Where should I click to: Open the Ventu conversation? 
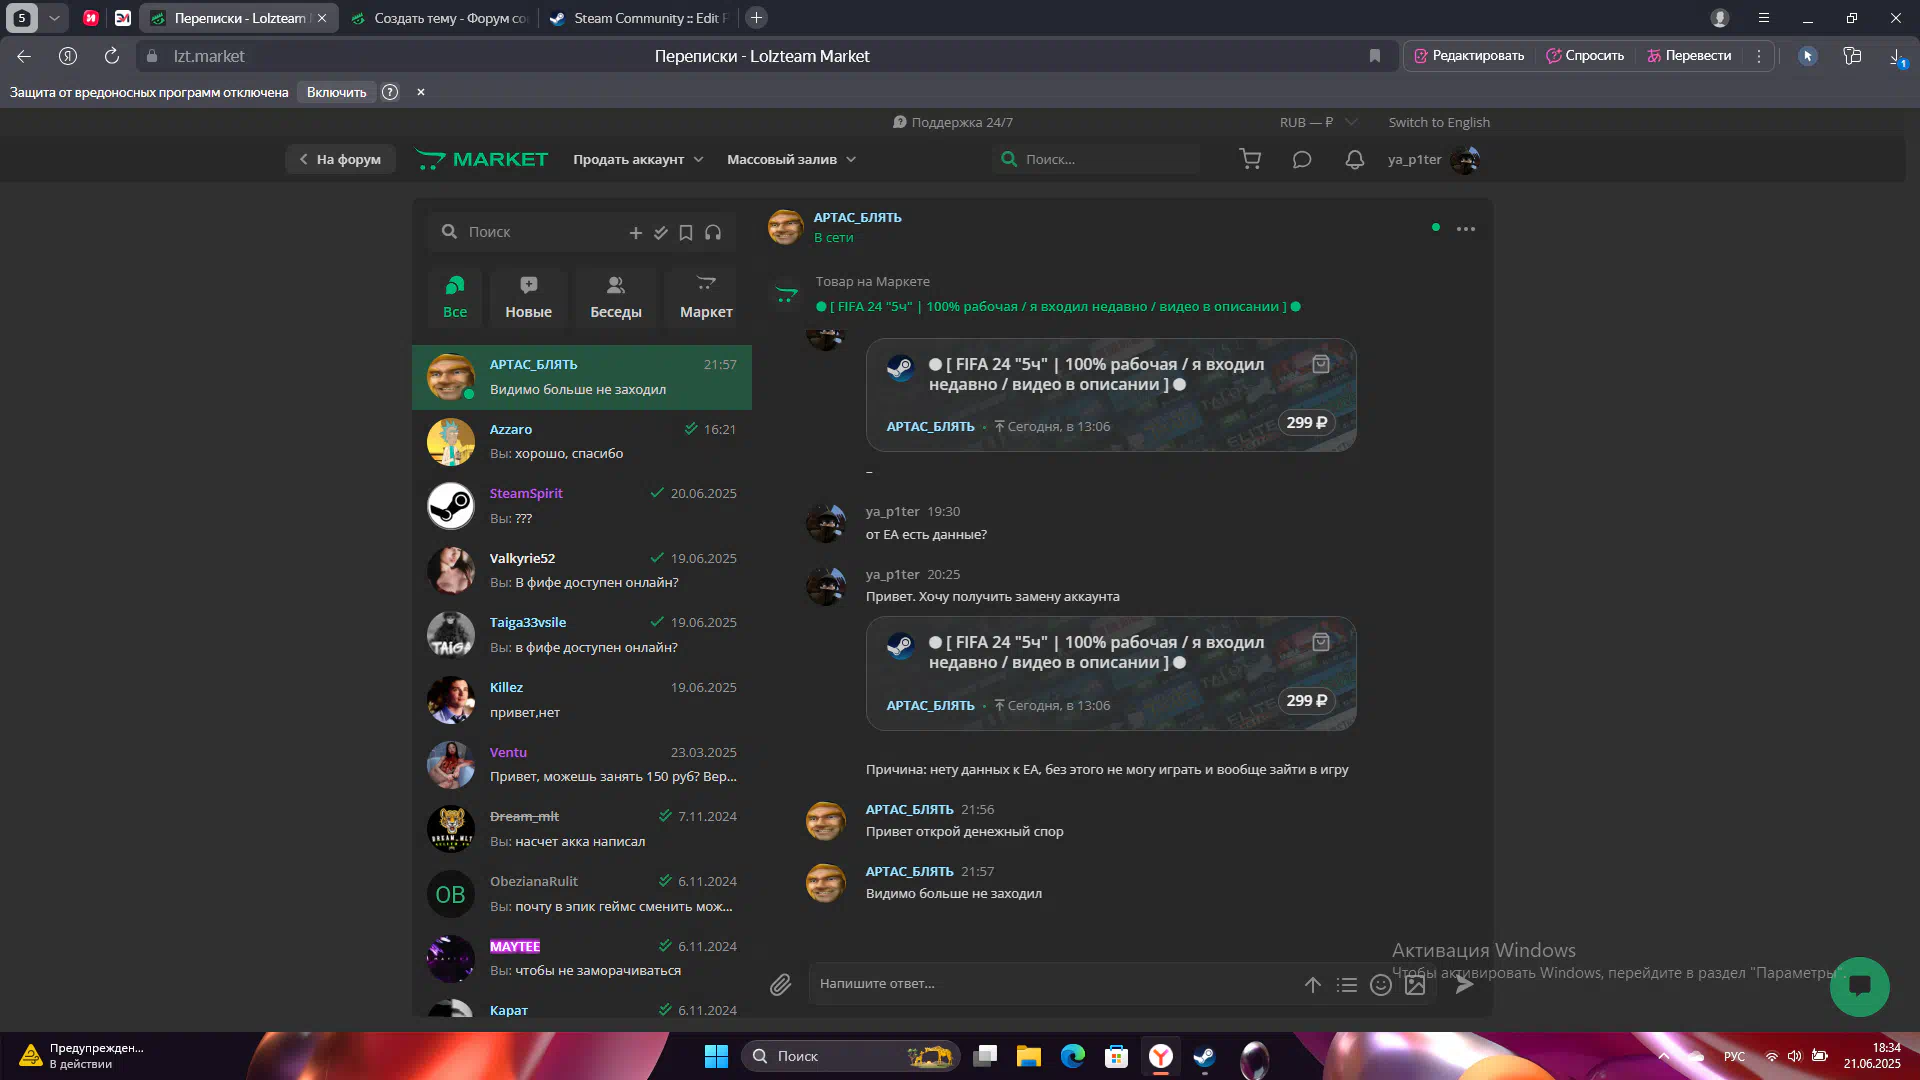tap(582, 765)
